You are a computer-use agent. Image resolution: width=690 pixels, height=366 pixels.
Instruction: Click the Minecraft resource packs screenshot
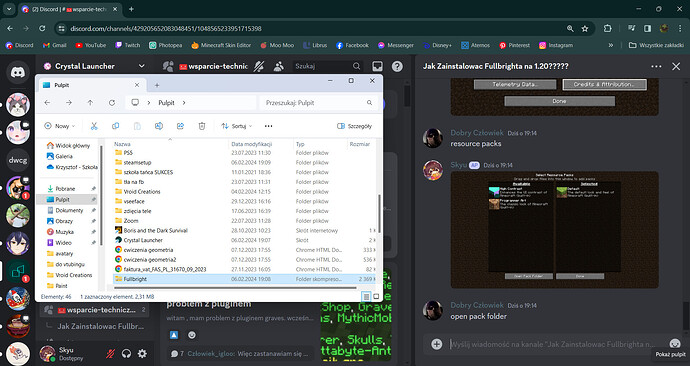(x=554, y=230)
